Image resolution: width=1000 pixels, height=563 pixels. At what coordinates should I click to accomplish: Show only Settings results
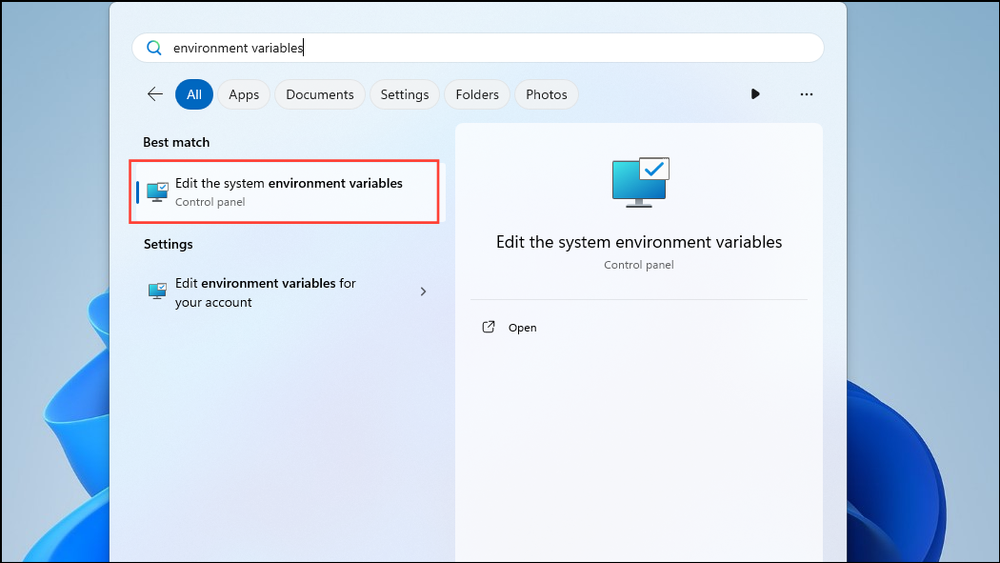pyautogui.click(x=404, y=94)
